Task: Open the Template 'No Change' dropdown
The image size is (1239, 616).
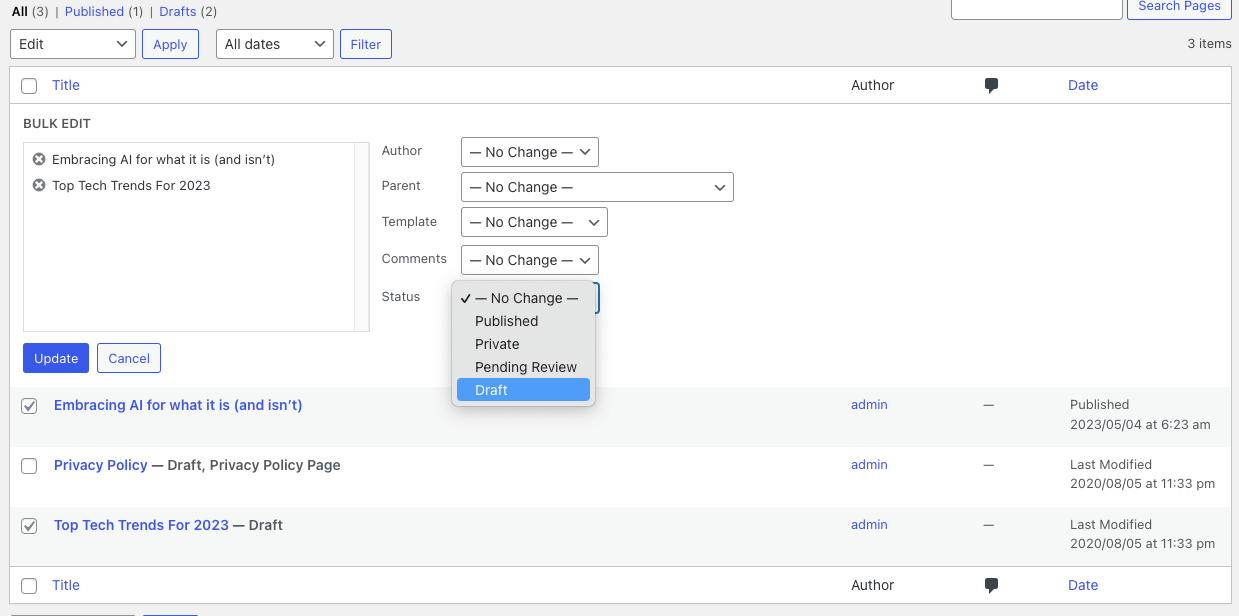Action: (x=534, y=222)
